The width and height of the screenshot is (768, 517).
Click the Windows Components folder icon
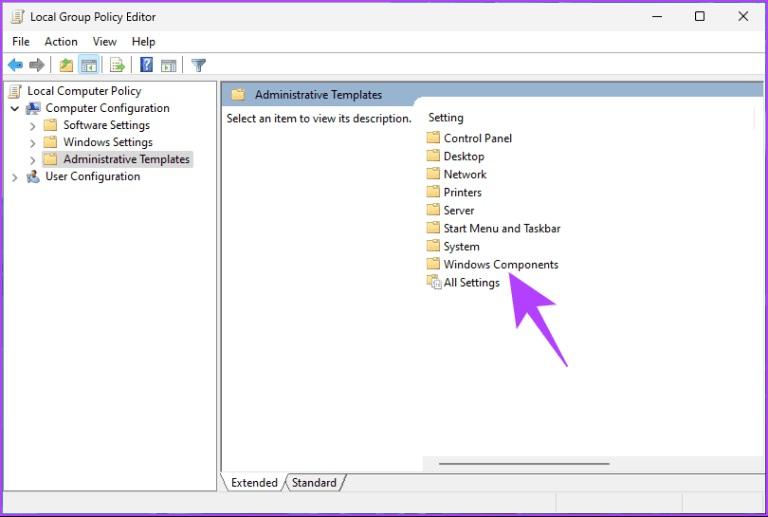[433, 264]
